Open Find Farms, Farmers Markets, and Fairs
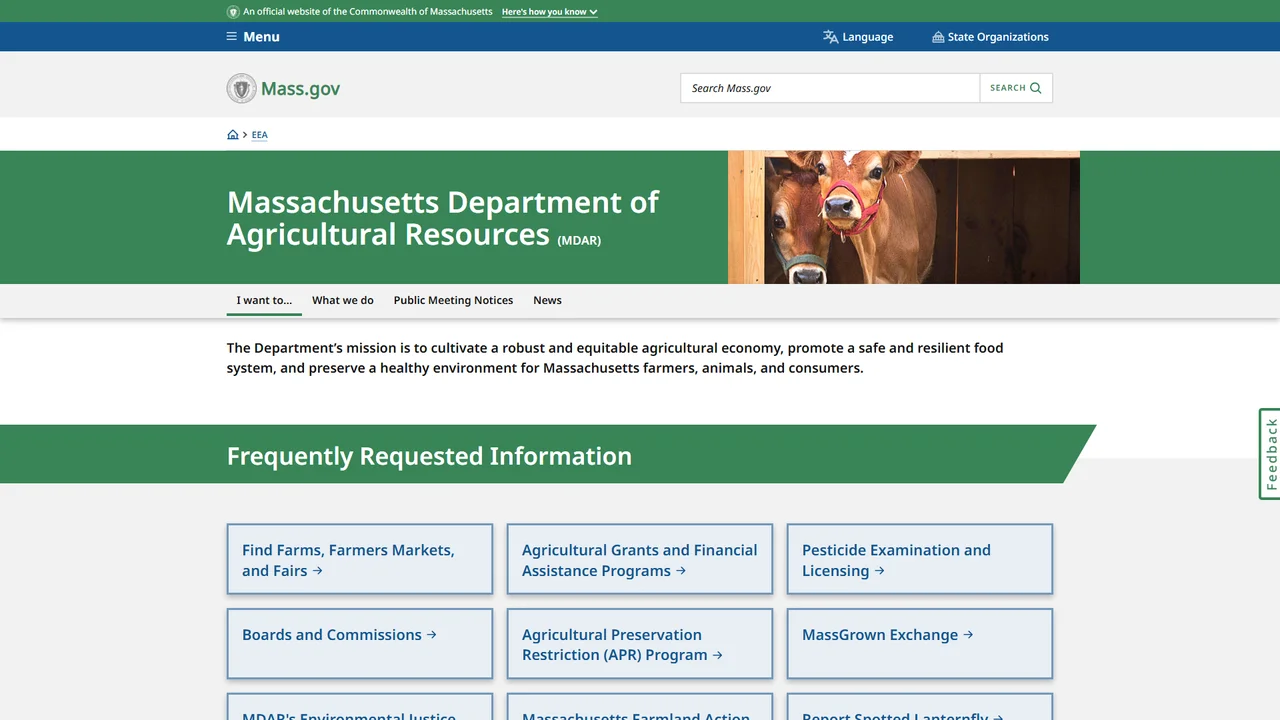This screenshot has height=720, width=1280. [360, 559]
